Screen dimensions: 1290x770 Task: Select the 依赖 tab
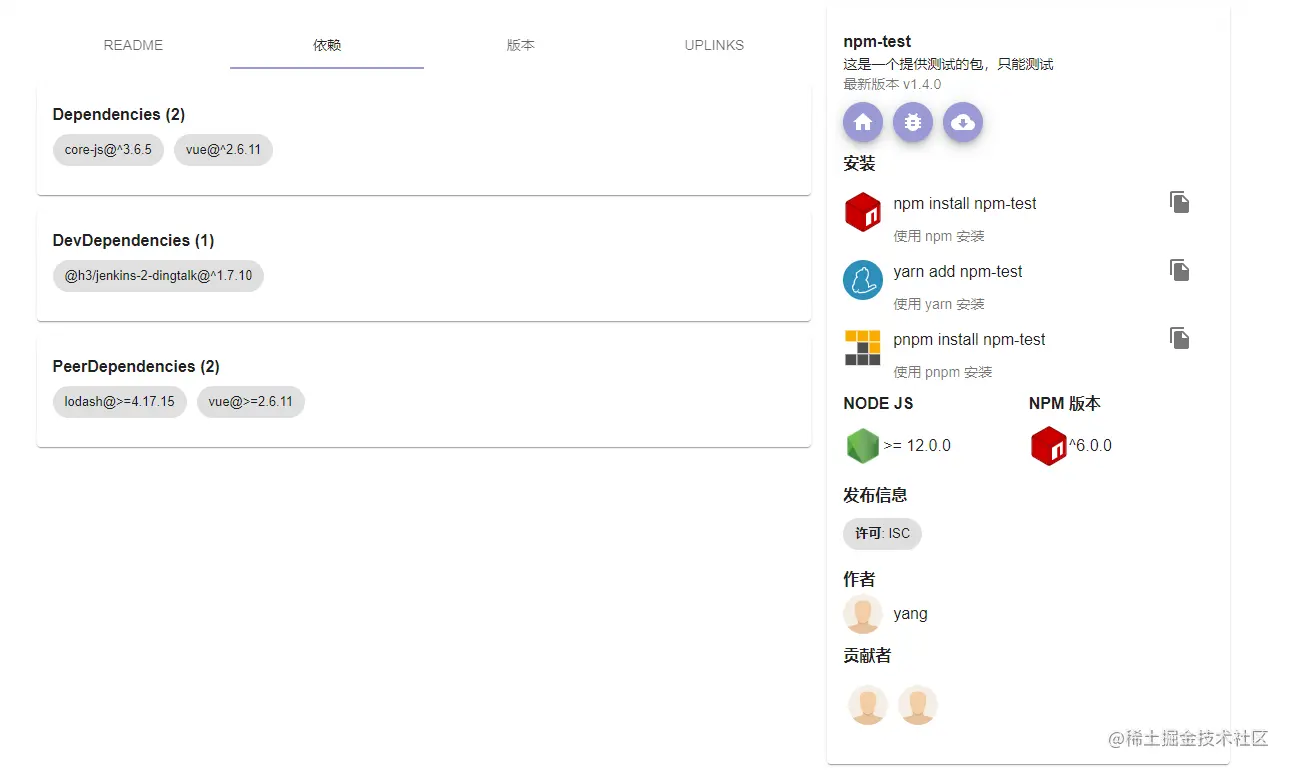tap(326, 45)
